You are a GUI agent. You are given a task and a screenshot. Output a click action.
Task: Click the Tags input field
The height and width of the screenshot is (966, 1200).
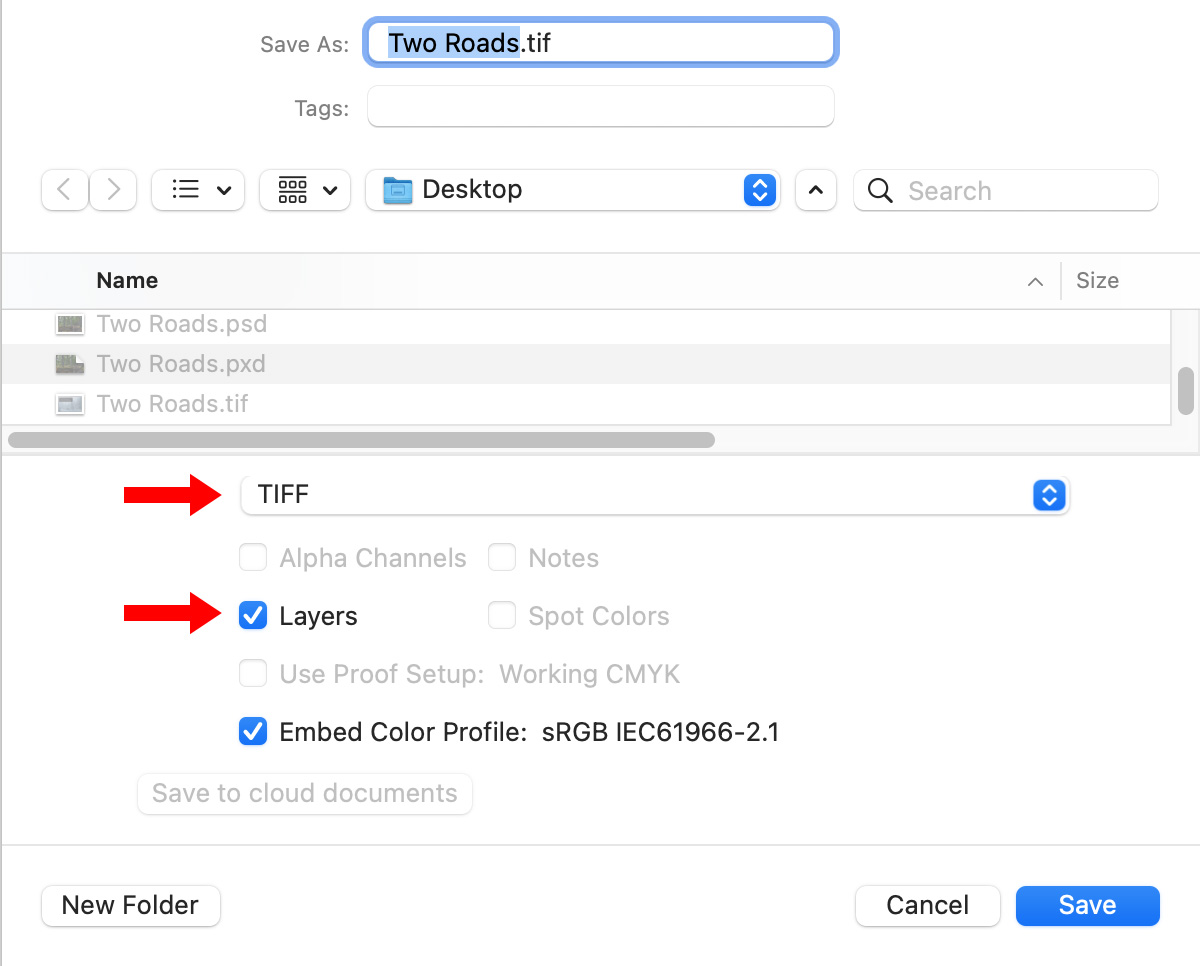click(x=600, y=107)
